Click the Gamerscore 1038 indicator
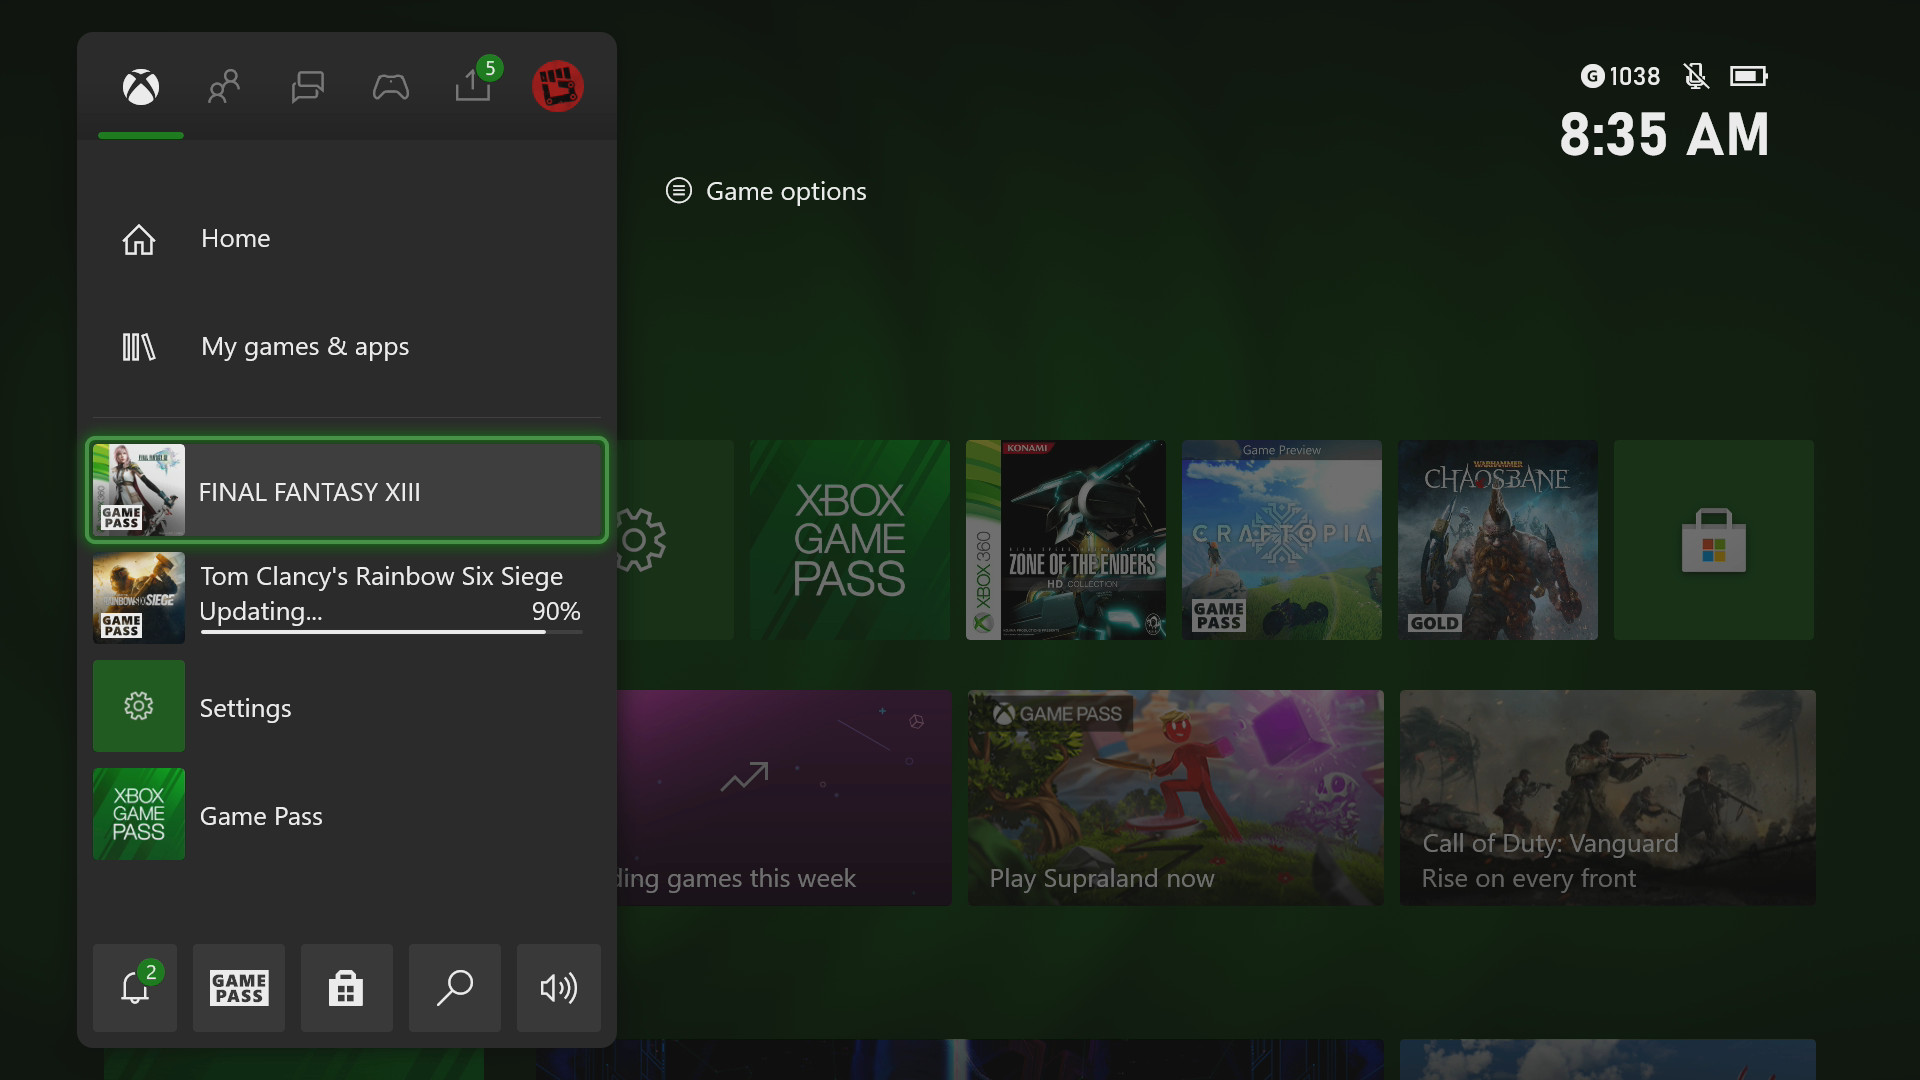 (x=1620, y=76)
